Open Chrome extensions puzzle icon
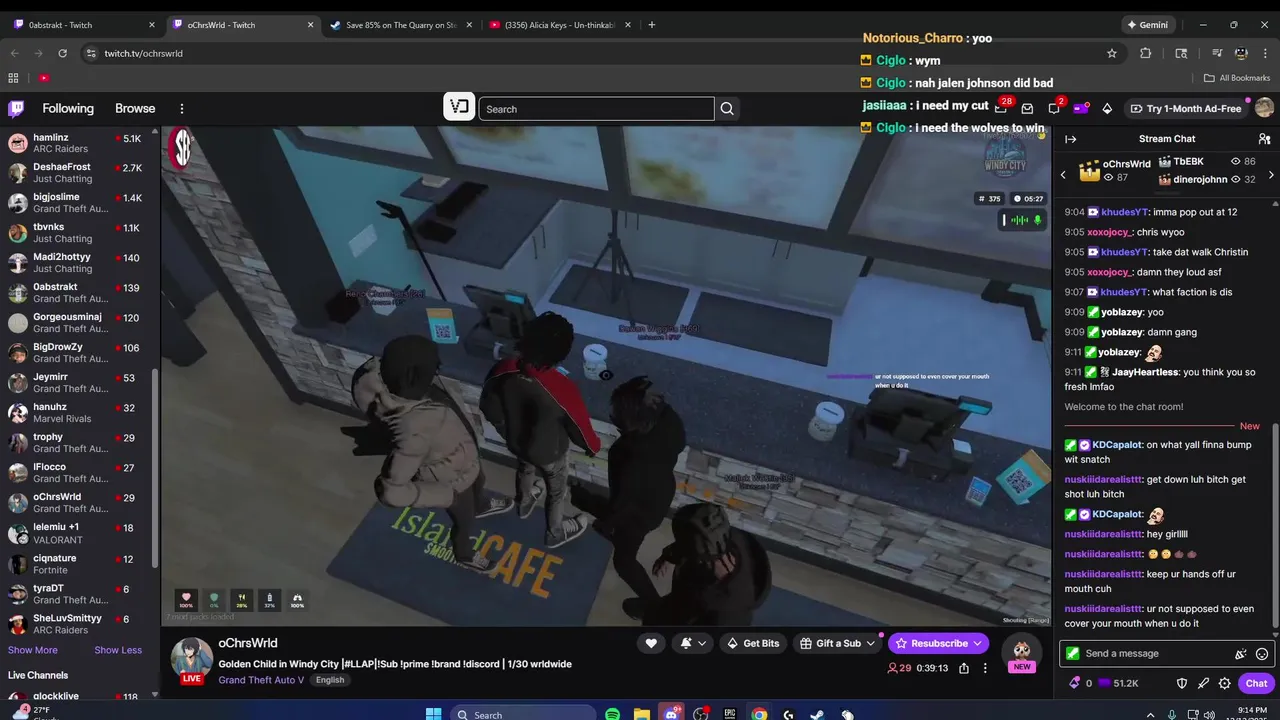The height and width of the screenshot is (720, 1280). (x=1146, y=53)
